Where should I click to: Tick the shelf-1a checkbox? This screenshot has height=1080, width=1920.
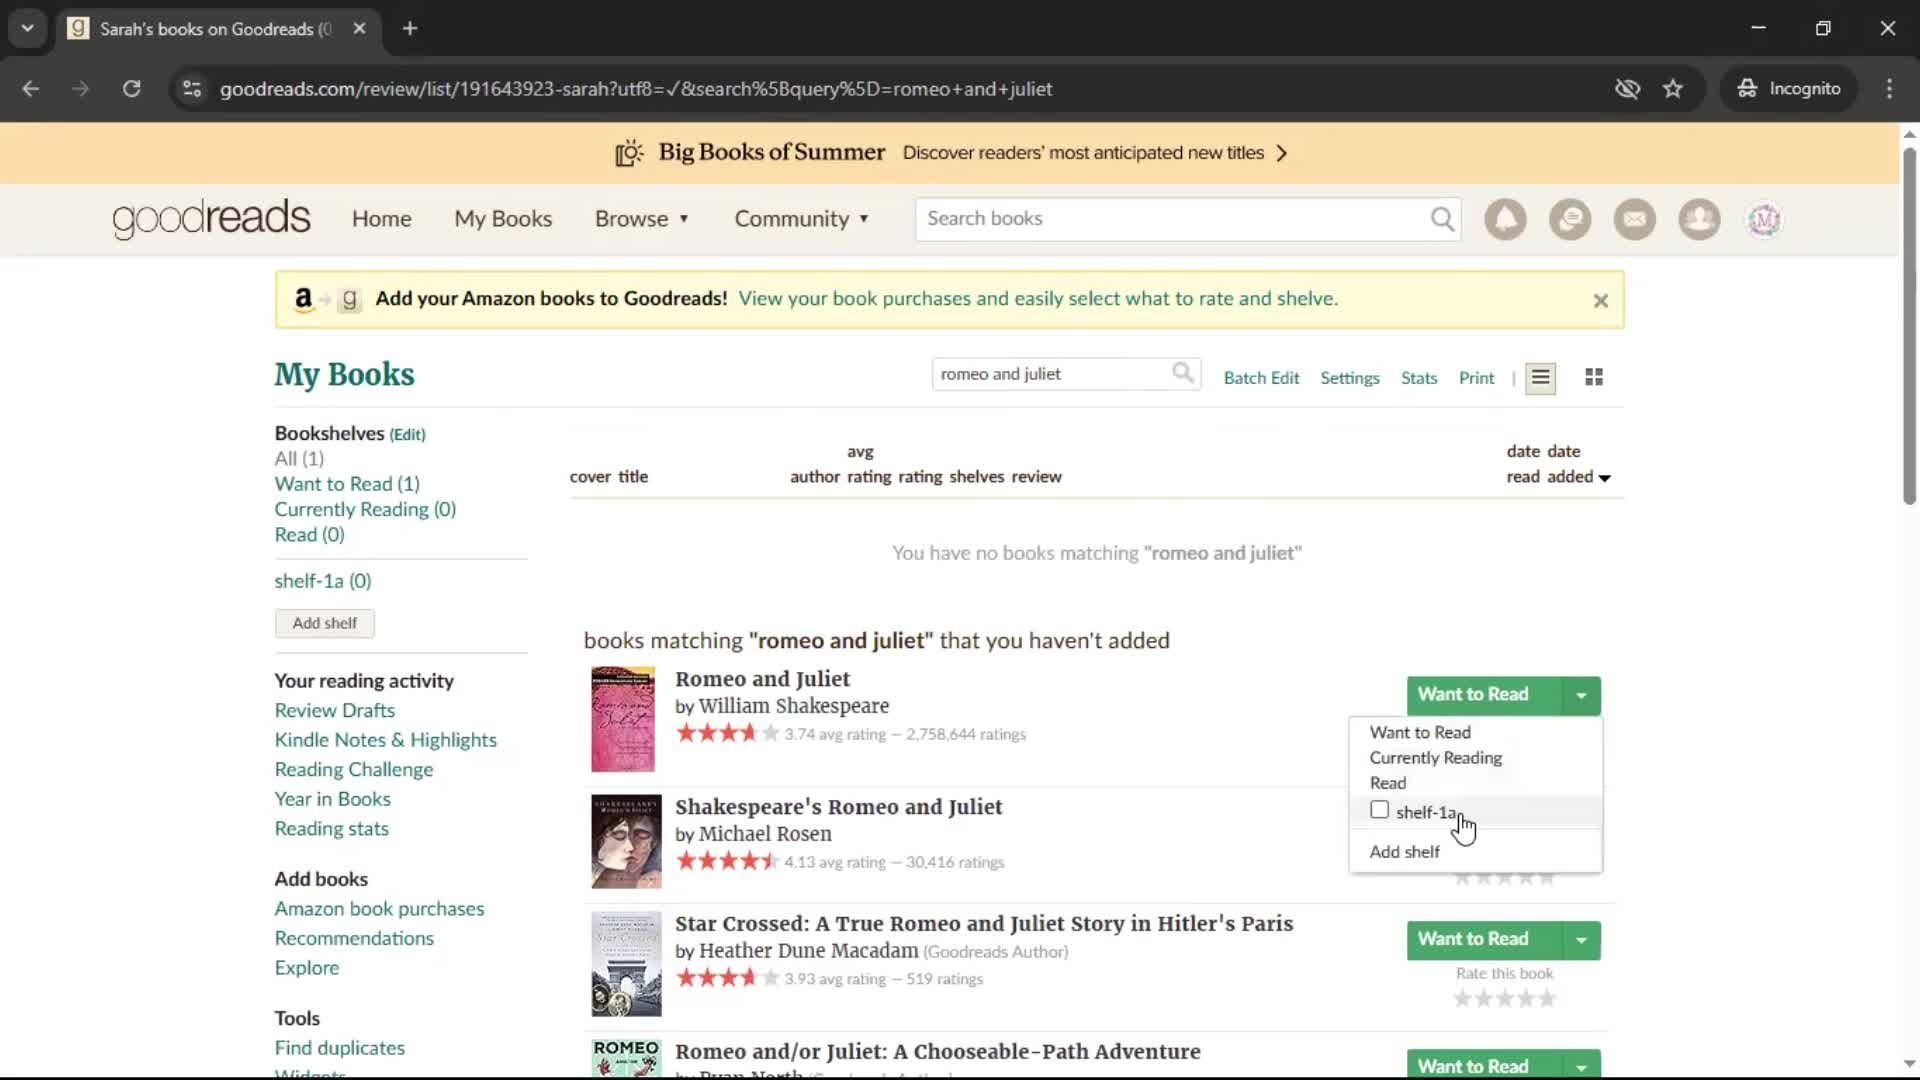1379,810
